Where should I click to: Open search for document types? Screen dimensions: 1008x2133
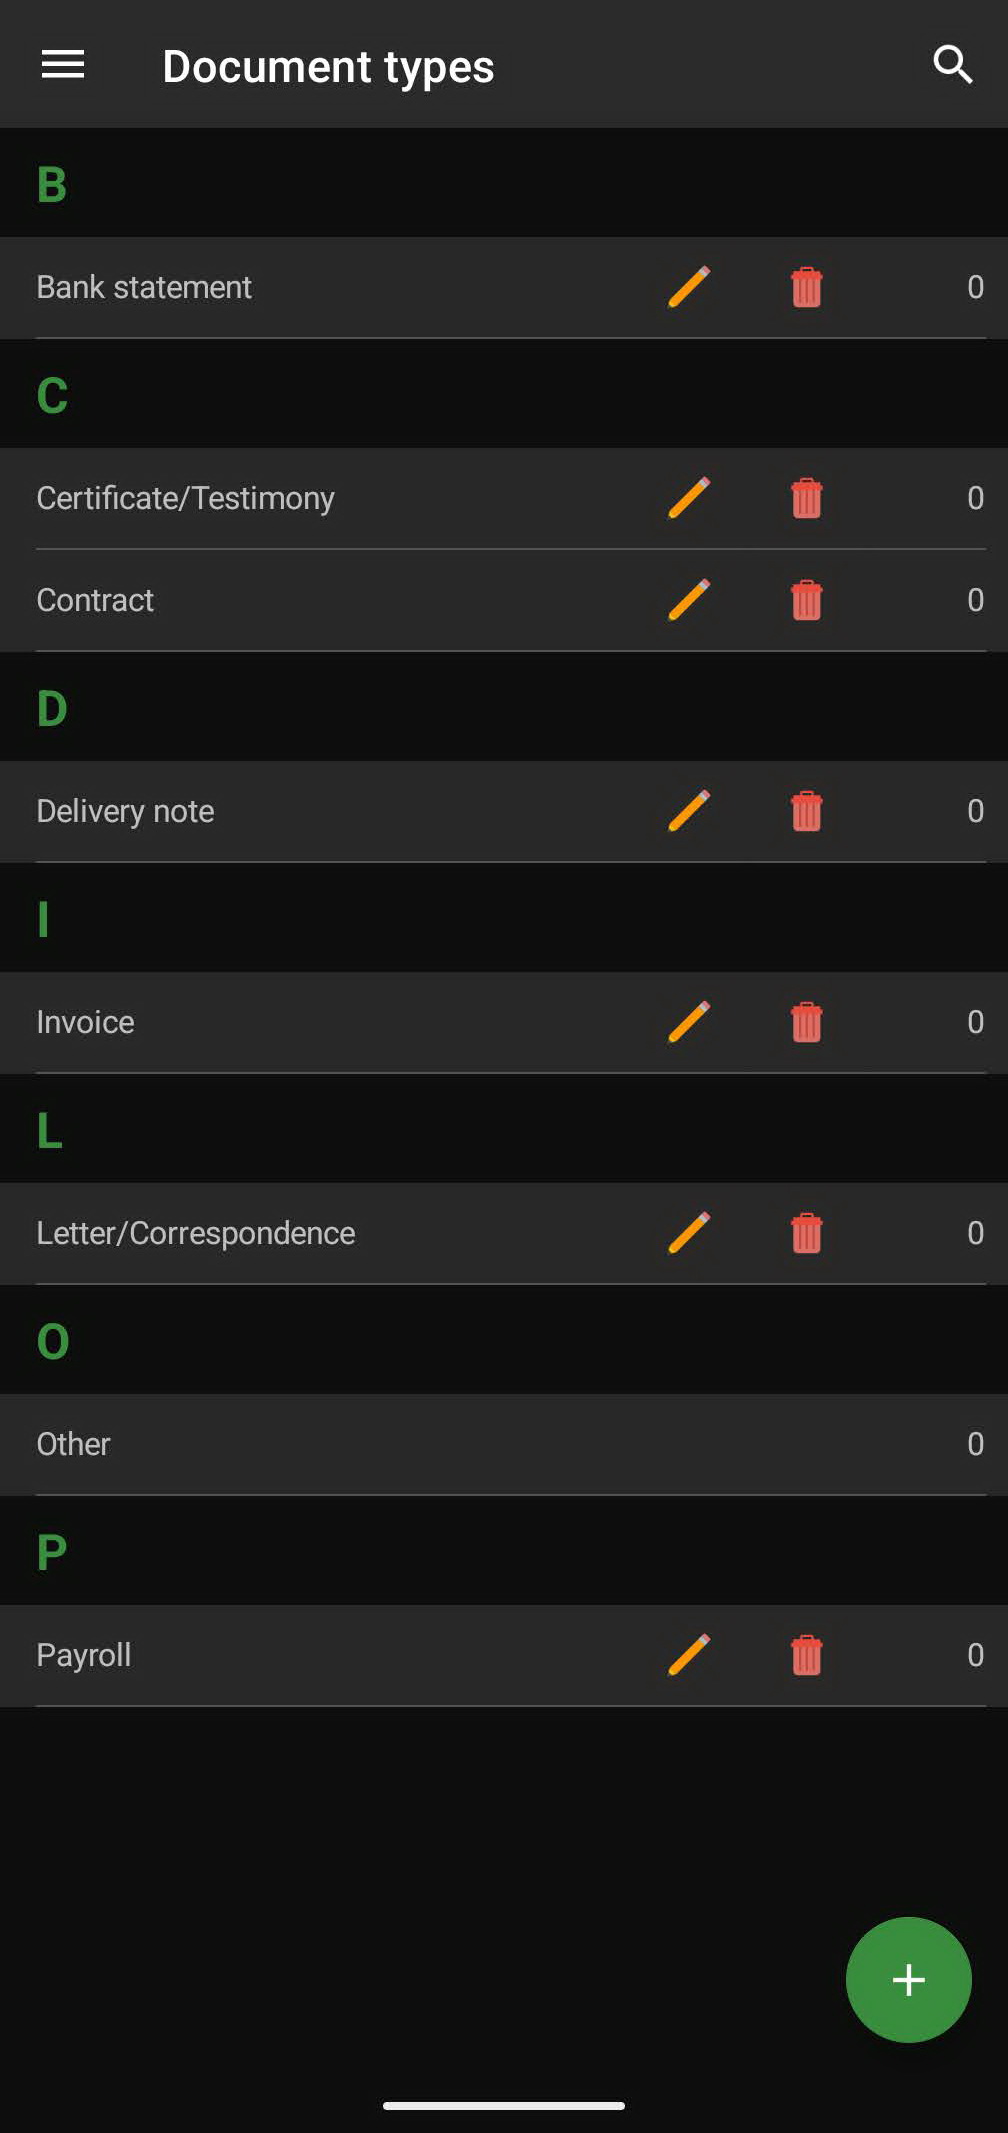pyautogui.click(x=952, y=65)
